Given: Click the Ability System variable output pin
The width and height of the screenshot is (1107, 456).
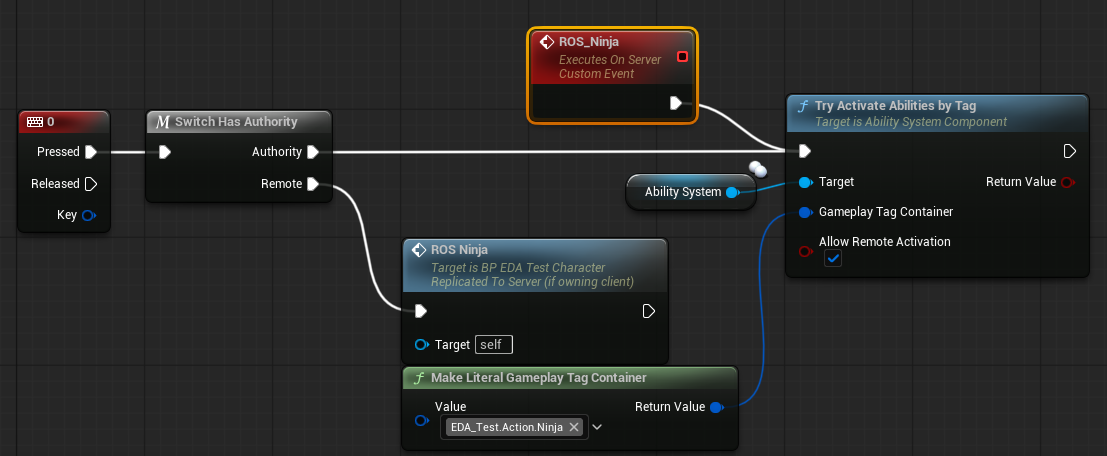Looking at the screenshot, I should click(732, 192).
